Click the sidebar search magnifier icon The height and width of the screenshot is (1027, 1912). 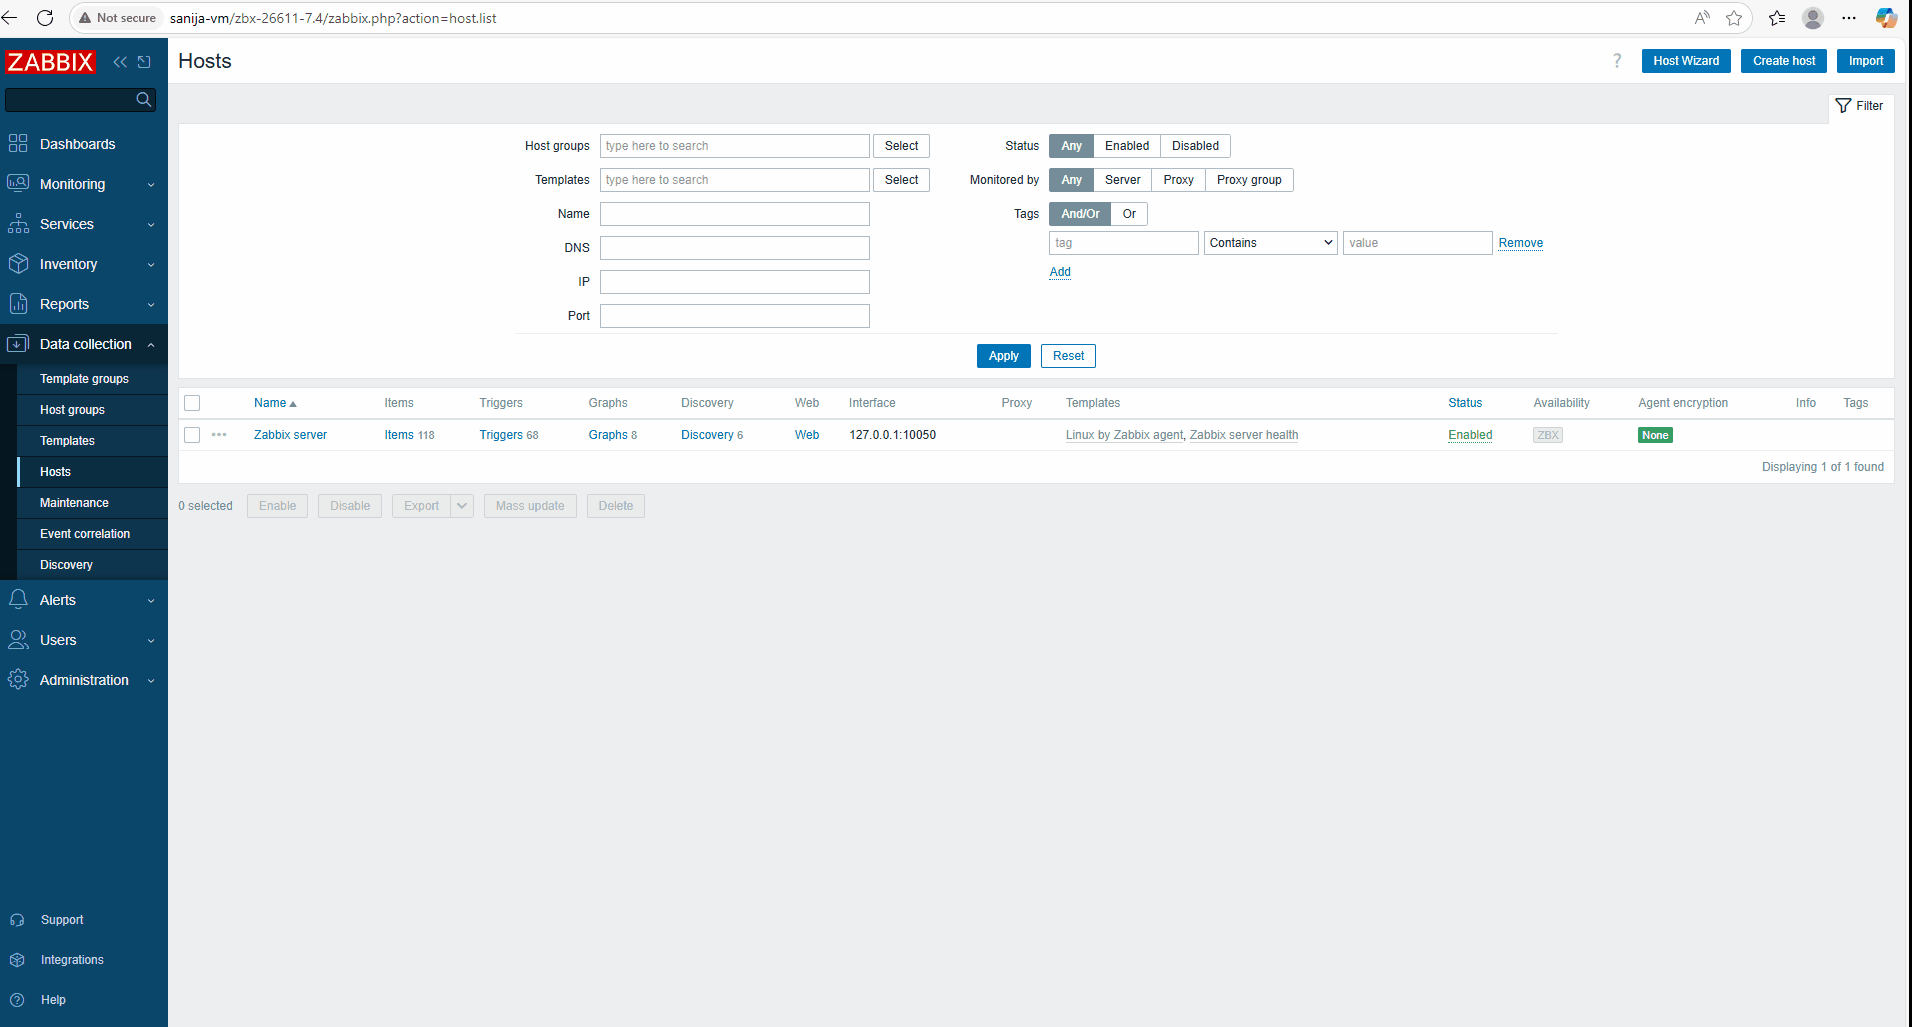point(143,99)
